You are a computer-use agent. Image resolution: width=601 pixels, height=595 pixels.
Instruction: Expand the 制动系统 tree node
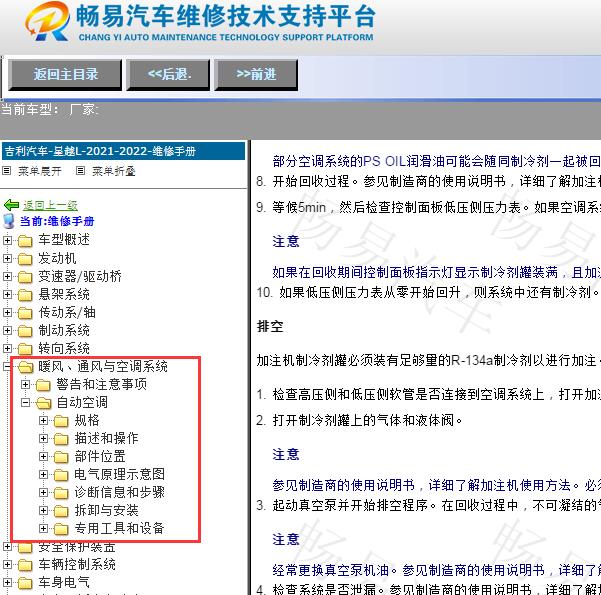pos(7,330)
